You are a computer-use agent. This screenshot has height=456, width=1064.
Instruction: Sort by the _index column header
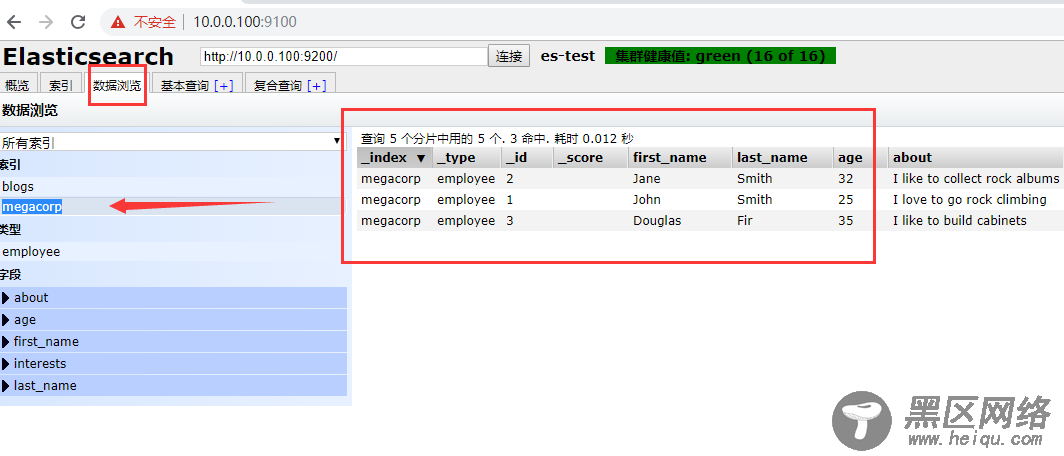pos(394,157)
